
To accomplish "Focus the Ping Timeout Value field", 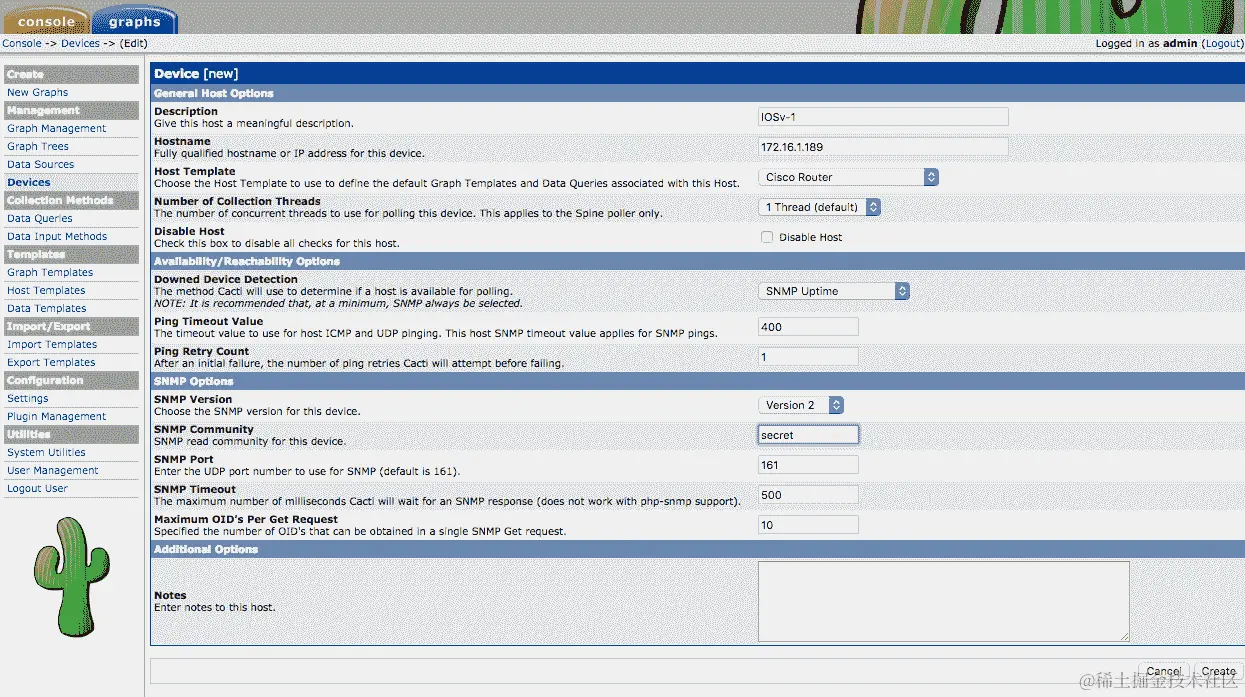I will pos(808,327).
